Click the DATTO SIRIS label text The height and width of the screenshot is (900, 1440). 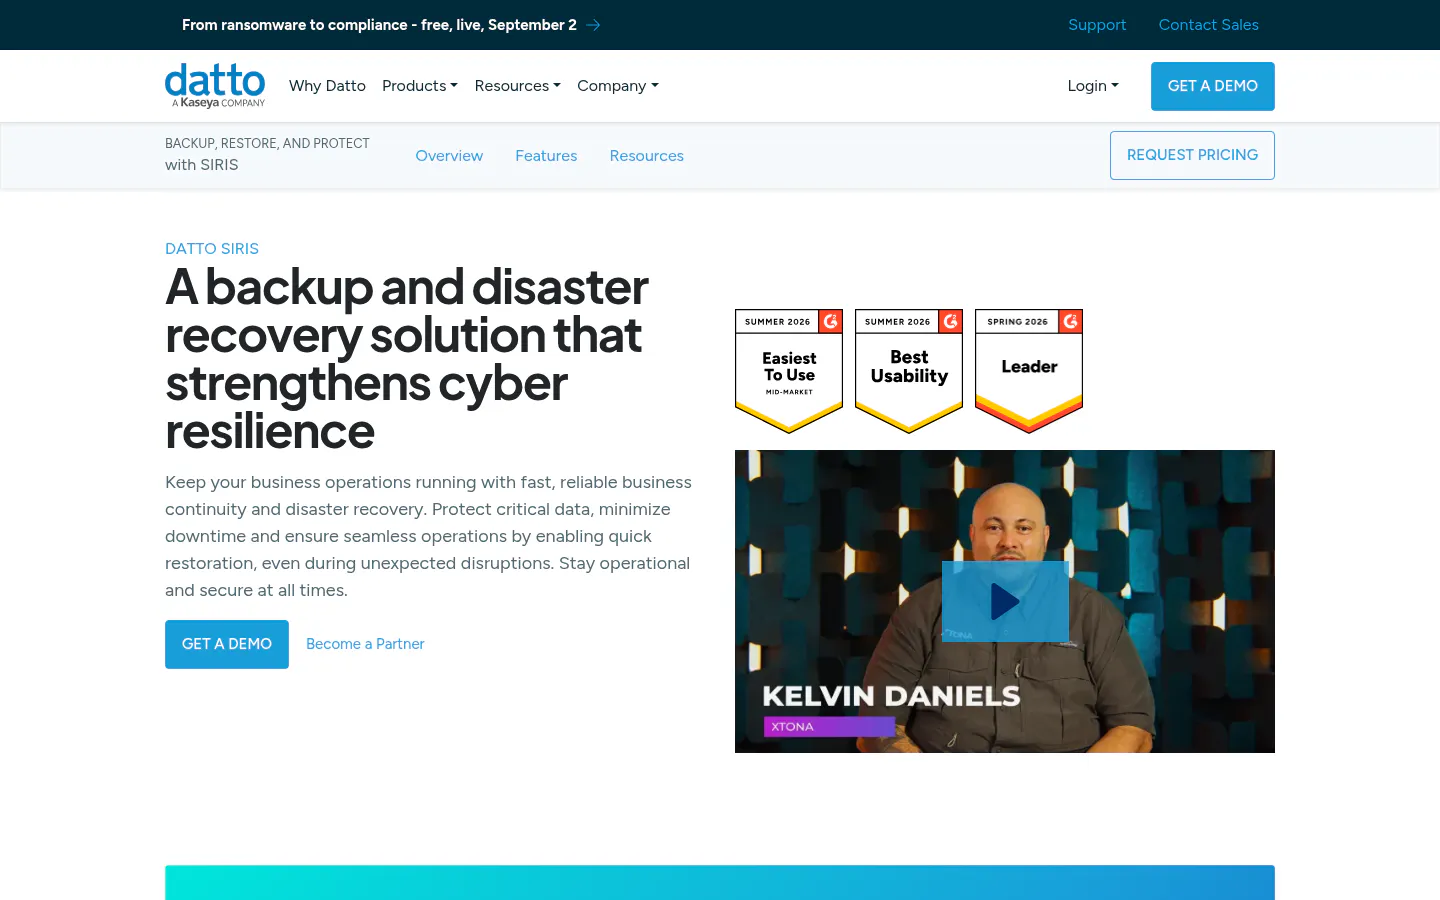(212, 248)
